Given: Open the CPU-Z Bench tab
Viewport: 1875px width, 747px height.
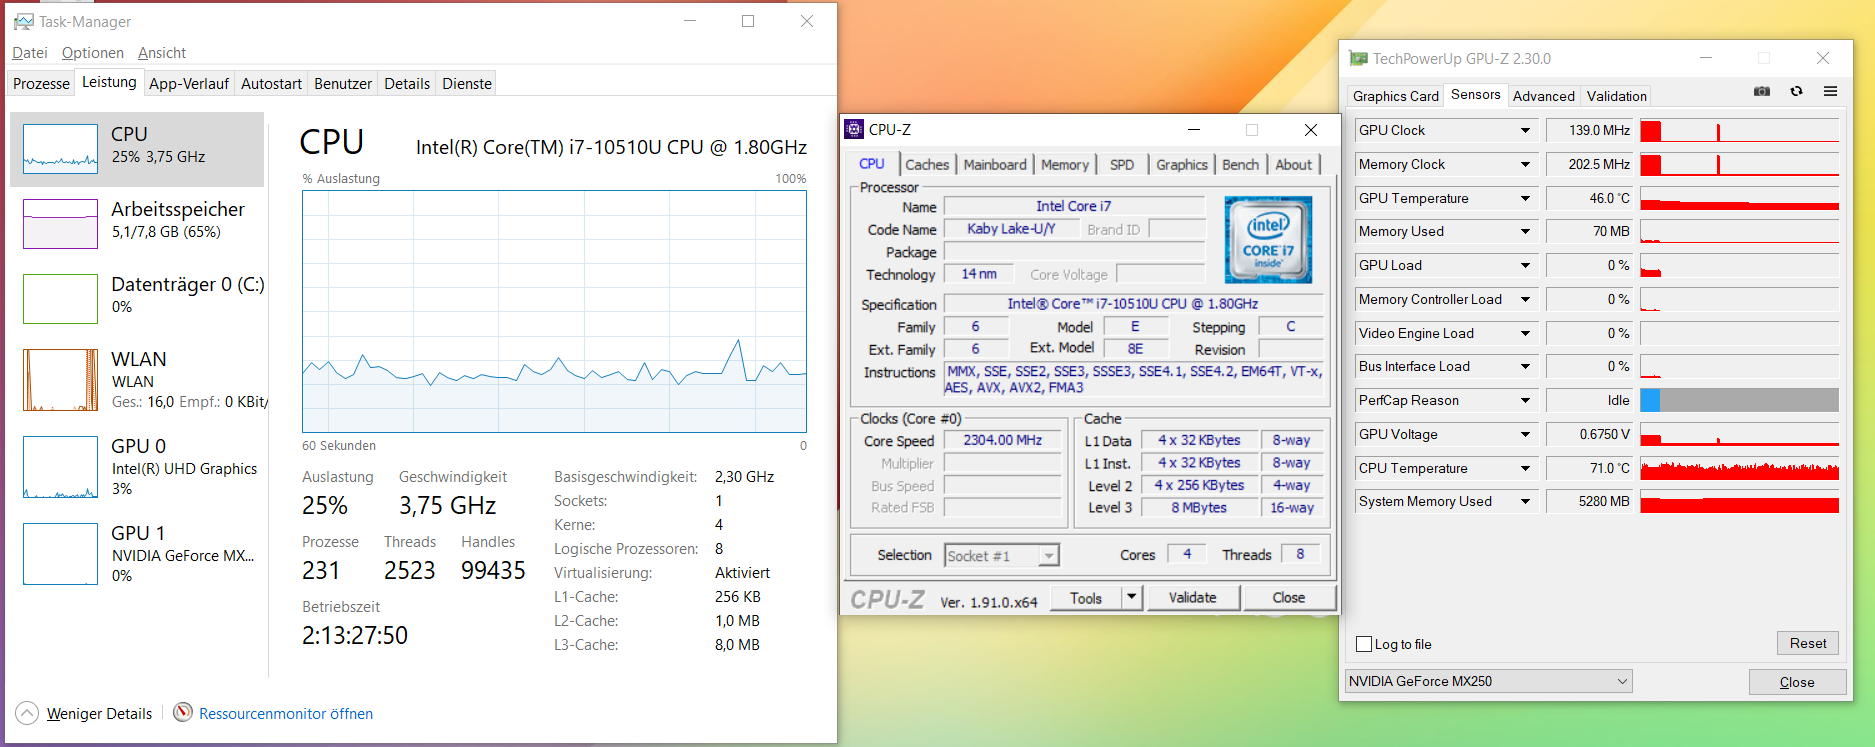Looking at the screenshot, I should [x=1241, y=165].
